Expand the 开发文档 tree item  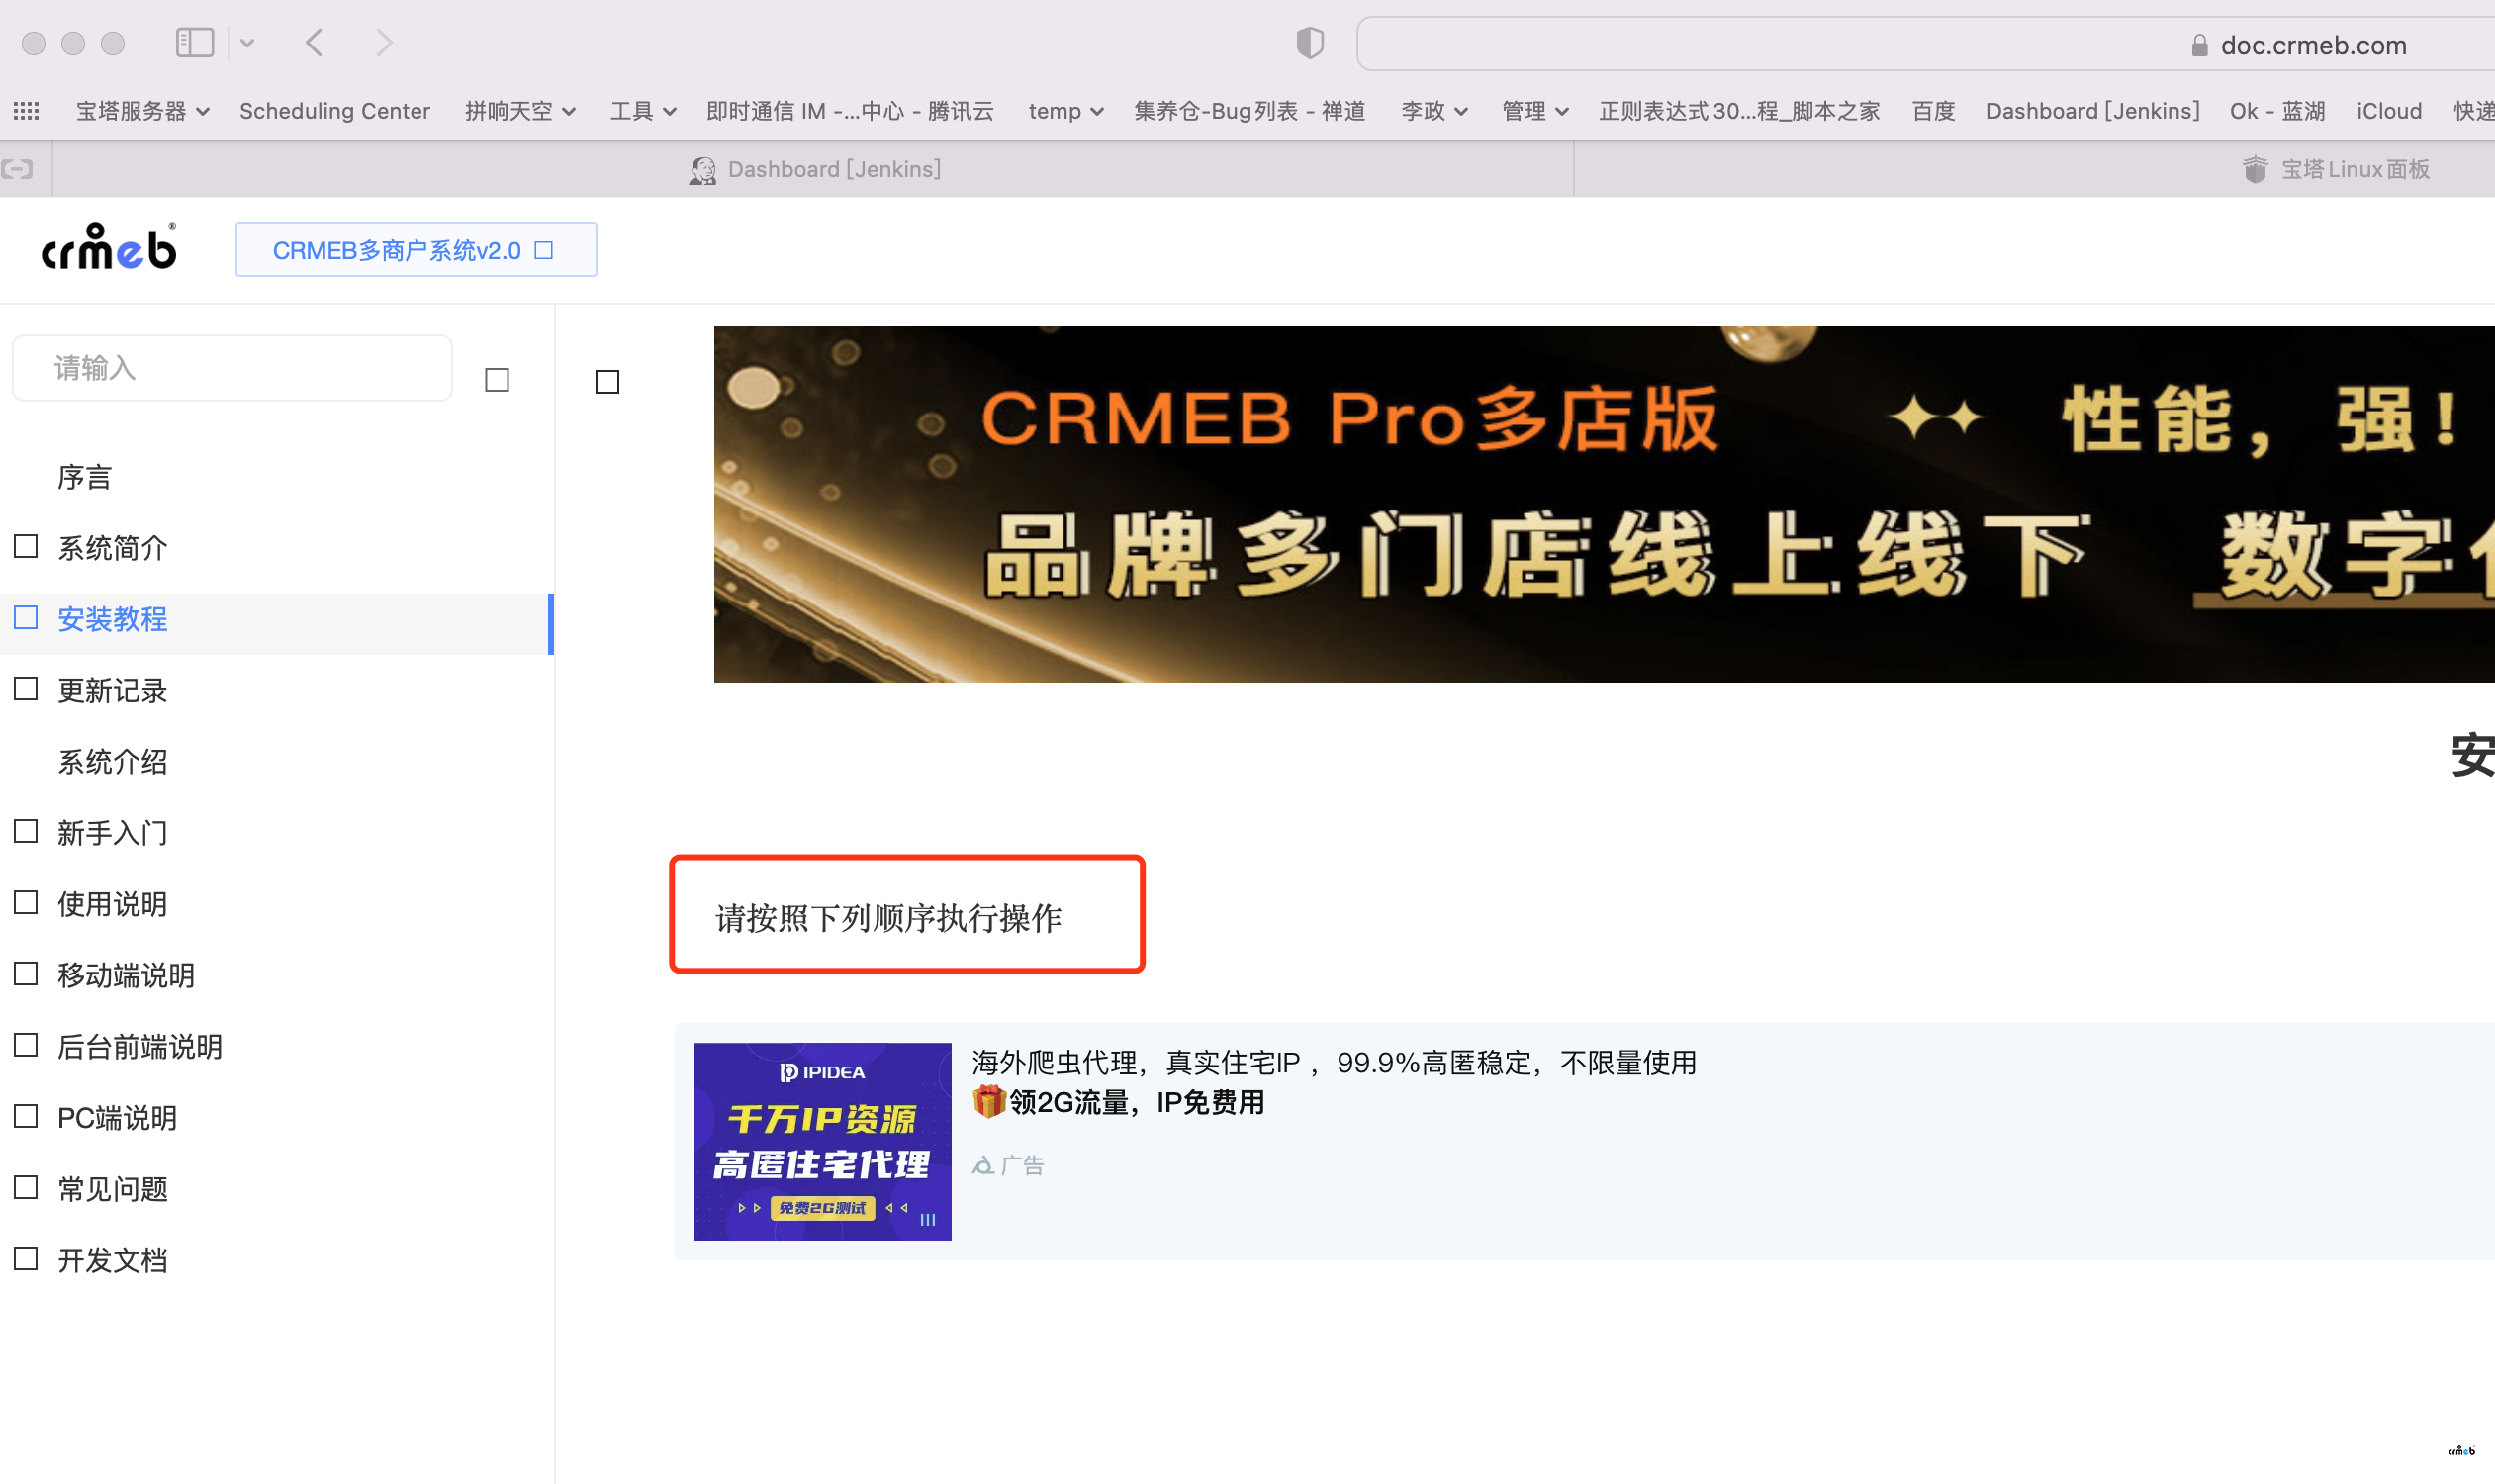coord(26,1259)
